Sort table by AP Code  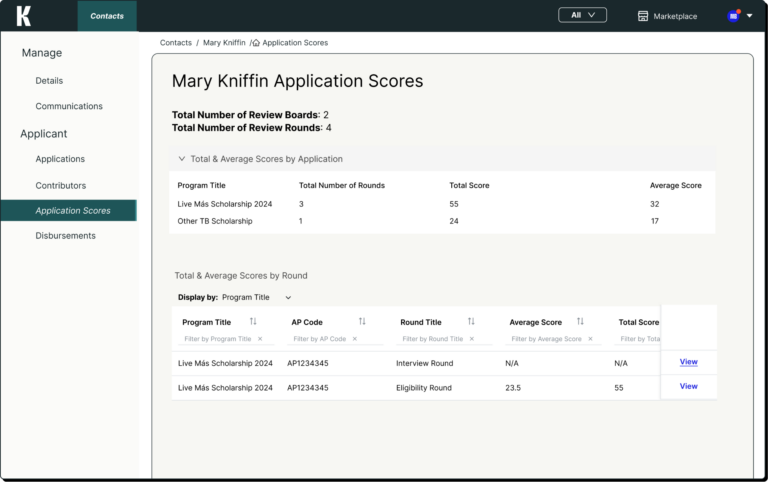click(362, 321)
